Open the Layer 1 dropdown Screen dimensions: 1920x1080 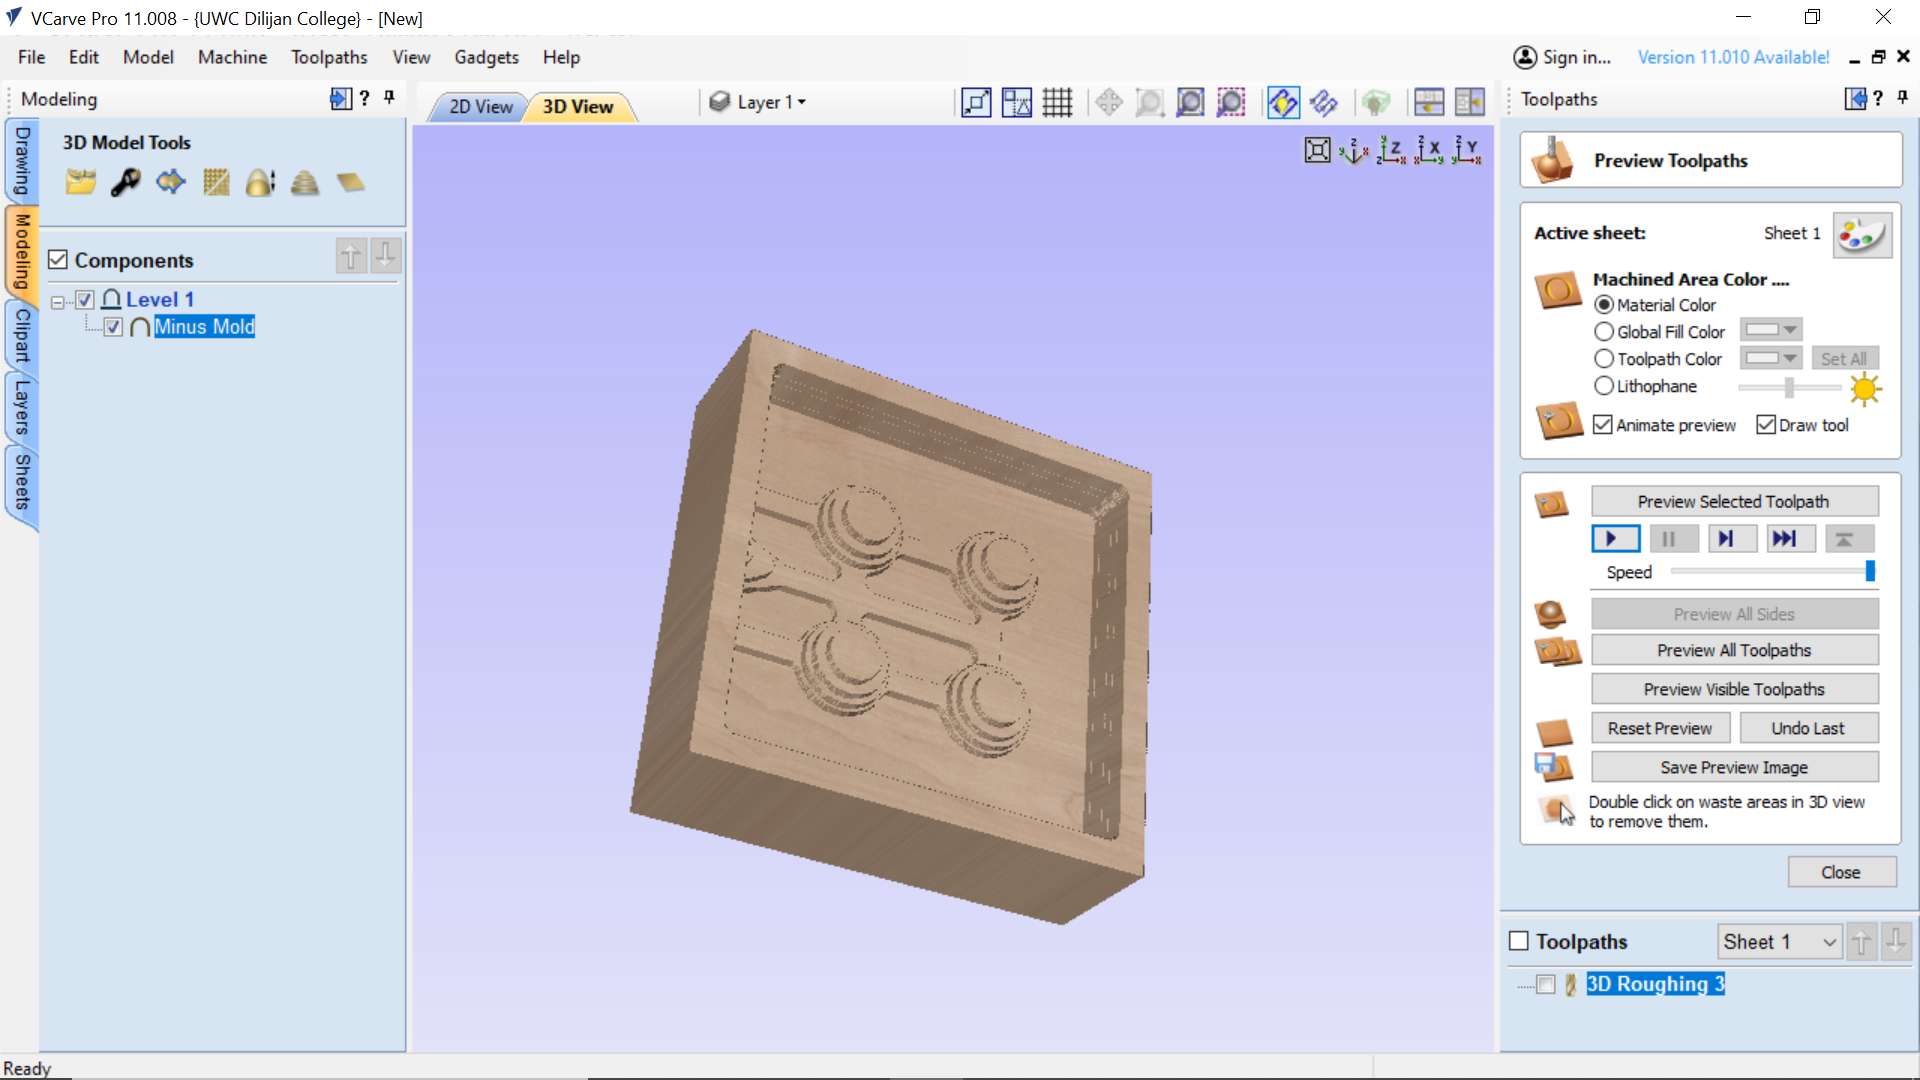click(x=768, y=102)
